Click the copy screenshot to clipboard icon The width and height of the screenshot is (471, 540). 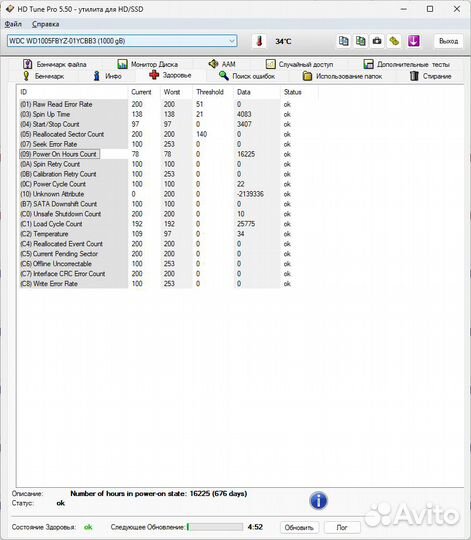click(360, 41)
